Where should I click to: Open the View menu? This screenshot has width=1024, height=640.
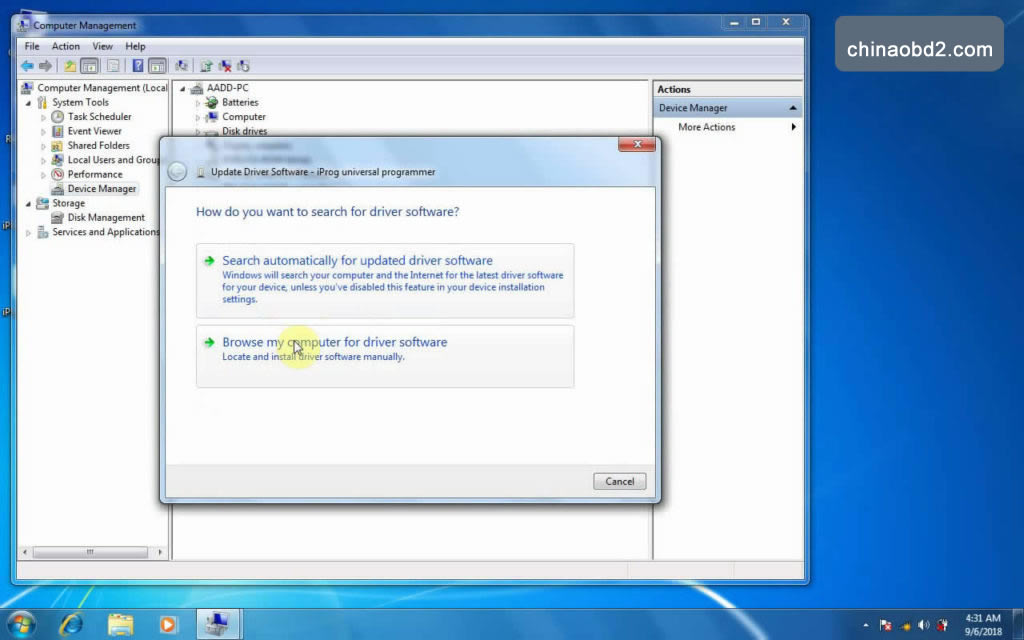pos(103,46)
